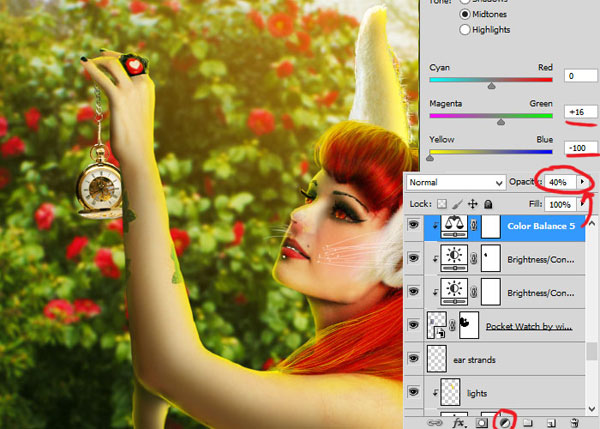Toggle lock image pixels brush icon
The width and height of the screenshot is (600, 429).
pyautogui.click(x=457, y=204)
